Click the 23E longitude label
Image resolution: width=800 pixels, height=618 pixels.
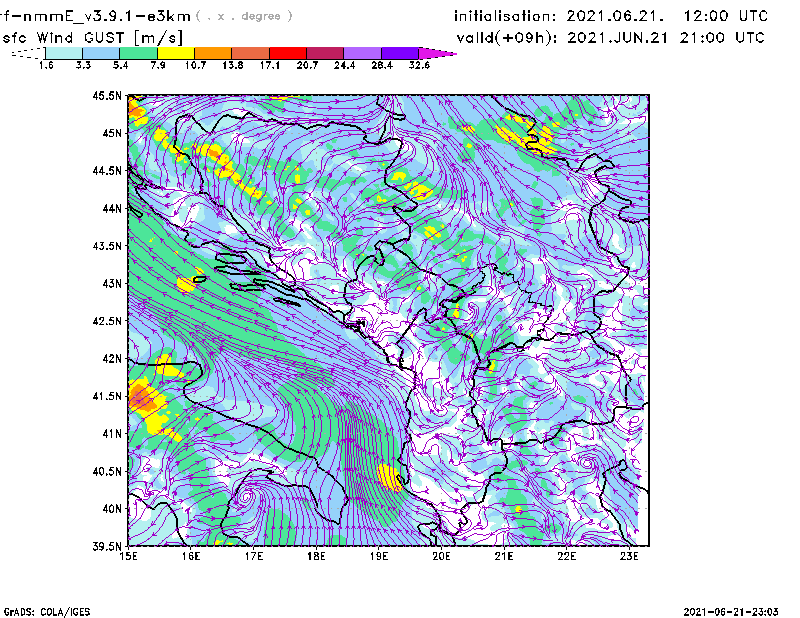pyautogui.click(x=629, y=556)
